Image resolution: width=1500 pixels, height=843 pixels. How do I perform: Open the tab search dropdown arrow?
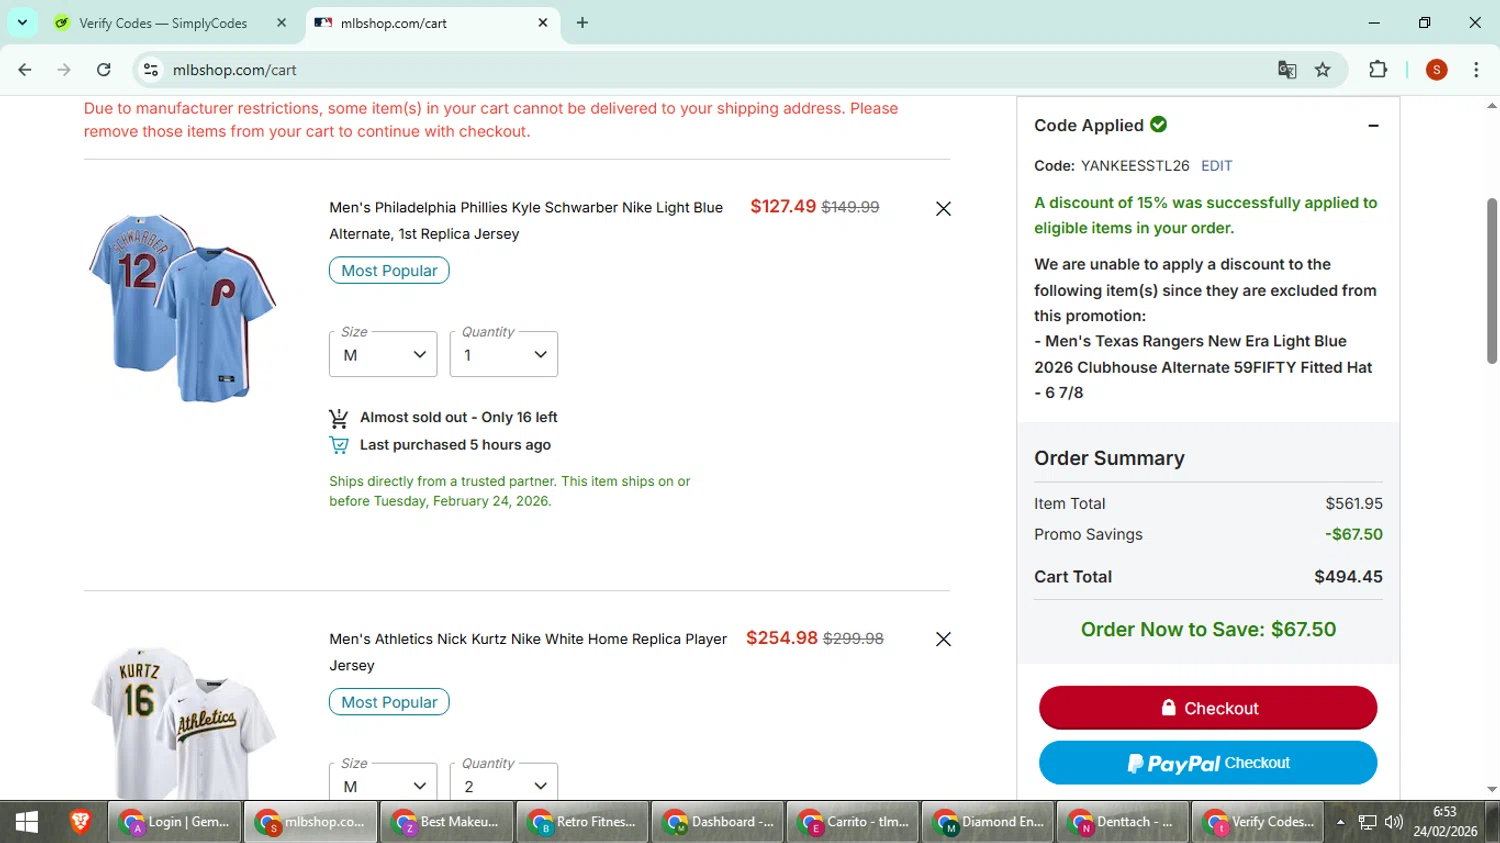pos(22,22)
